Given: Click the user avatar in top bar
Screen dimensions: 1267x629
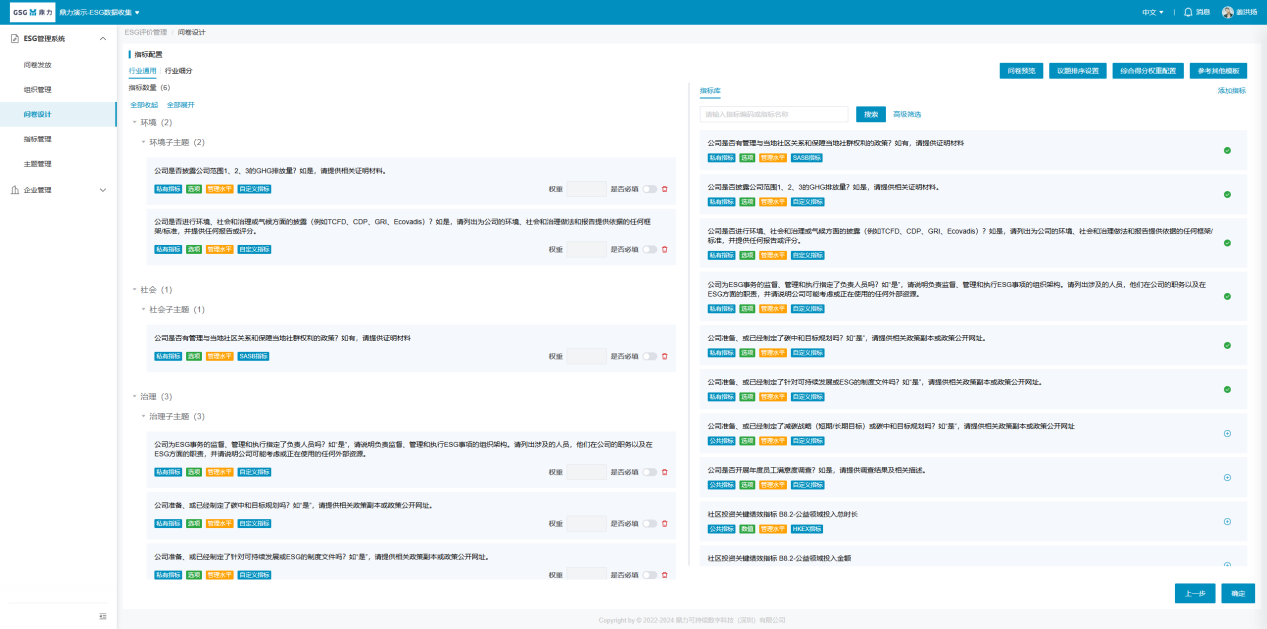Looking at the screenshot, I should point(1228,12).
